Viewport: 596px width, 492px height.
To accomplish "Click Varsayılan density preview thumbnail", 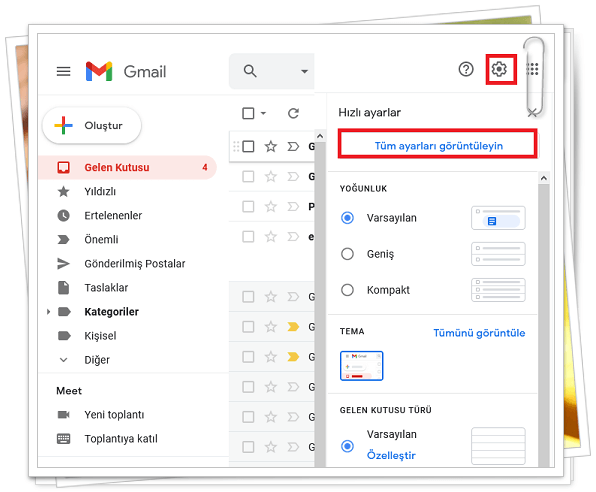I will 498,218.
